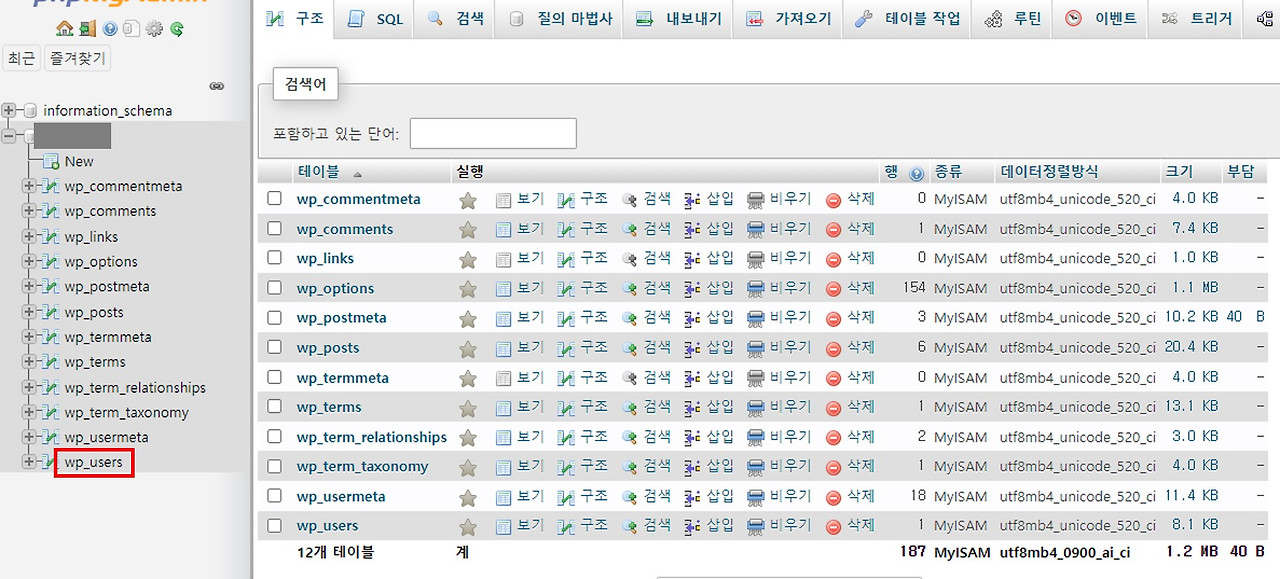Expand the information_schema database node
The image size is (1280, 579).
tap(10, 110)
